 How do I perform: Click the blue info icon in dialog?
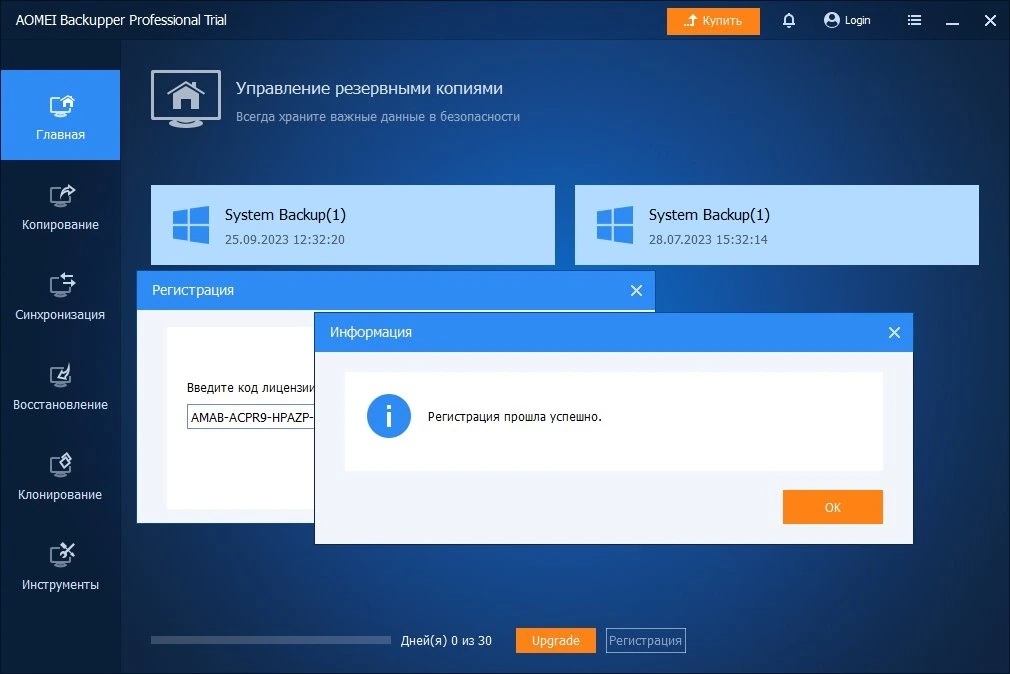coord(388,416)
